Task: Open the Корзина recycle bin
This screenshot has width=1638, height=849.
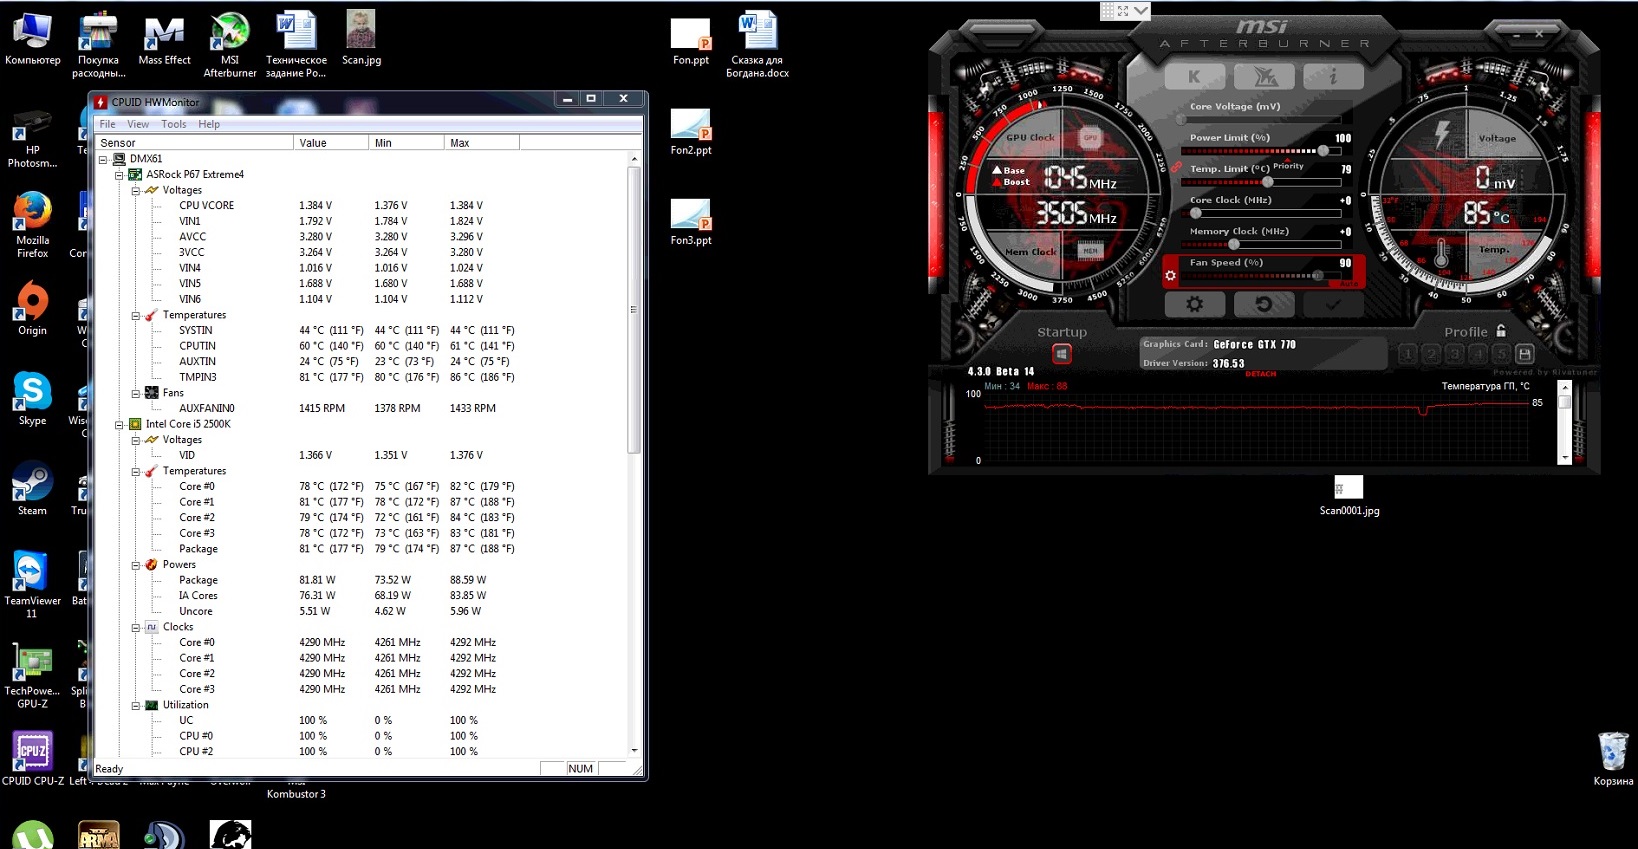Action: [x=1613, y=759]
